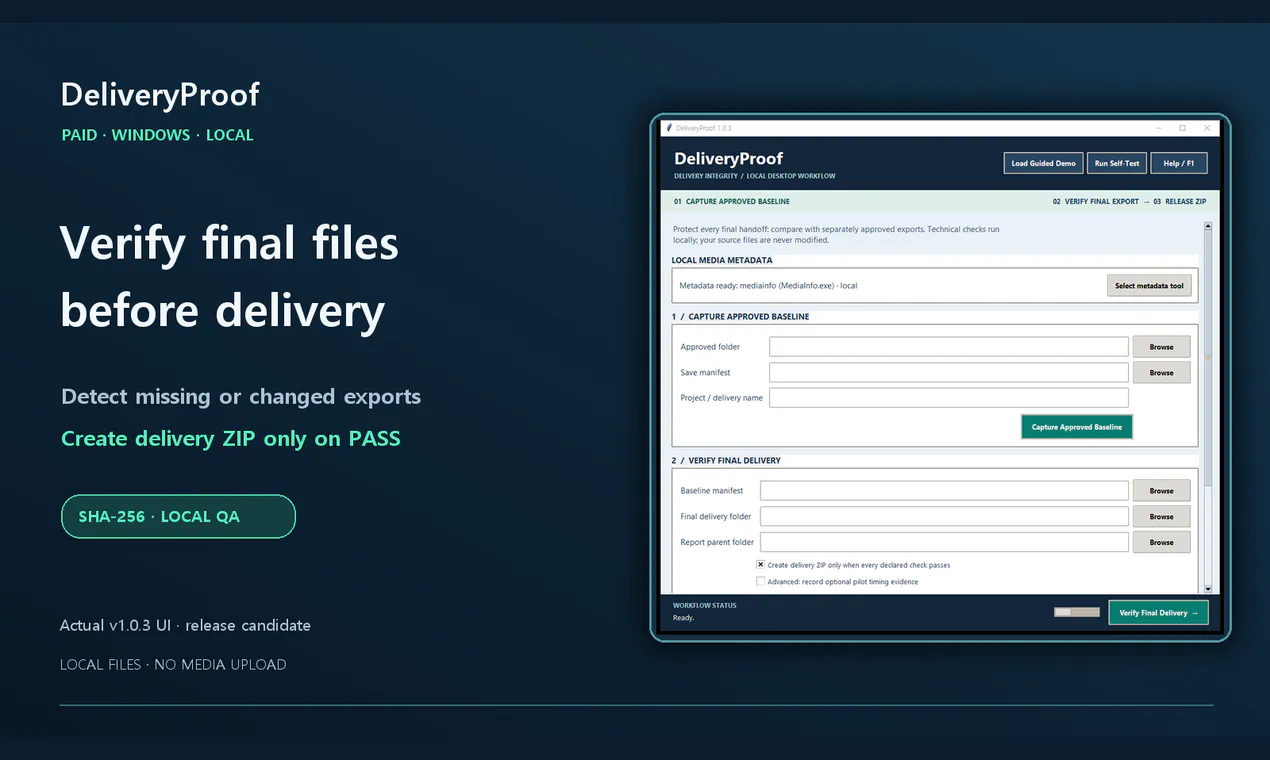Click the 'Ready.' workflow status text
The height and width of the screenshot is (760, 1270).
[683, 618]
